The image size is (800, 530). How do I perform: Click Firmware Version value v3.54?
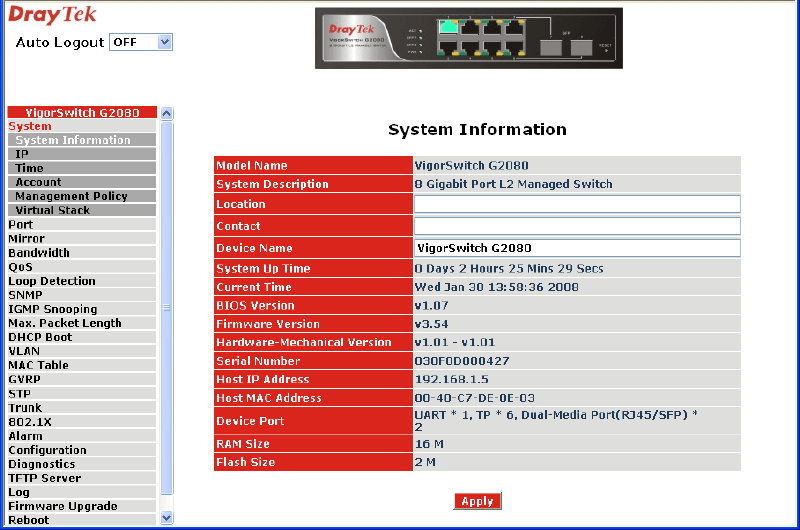click(x=431, y=324)
